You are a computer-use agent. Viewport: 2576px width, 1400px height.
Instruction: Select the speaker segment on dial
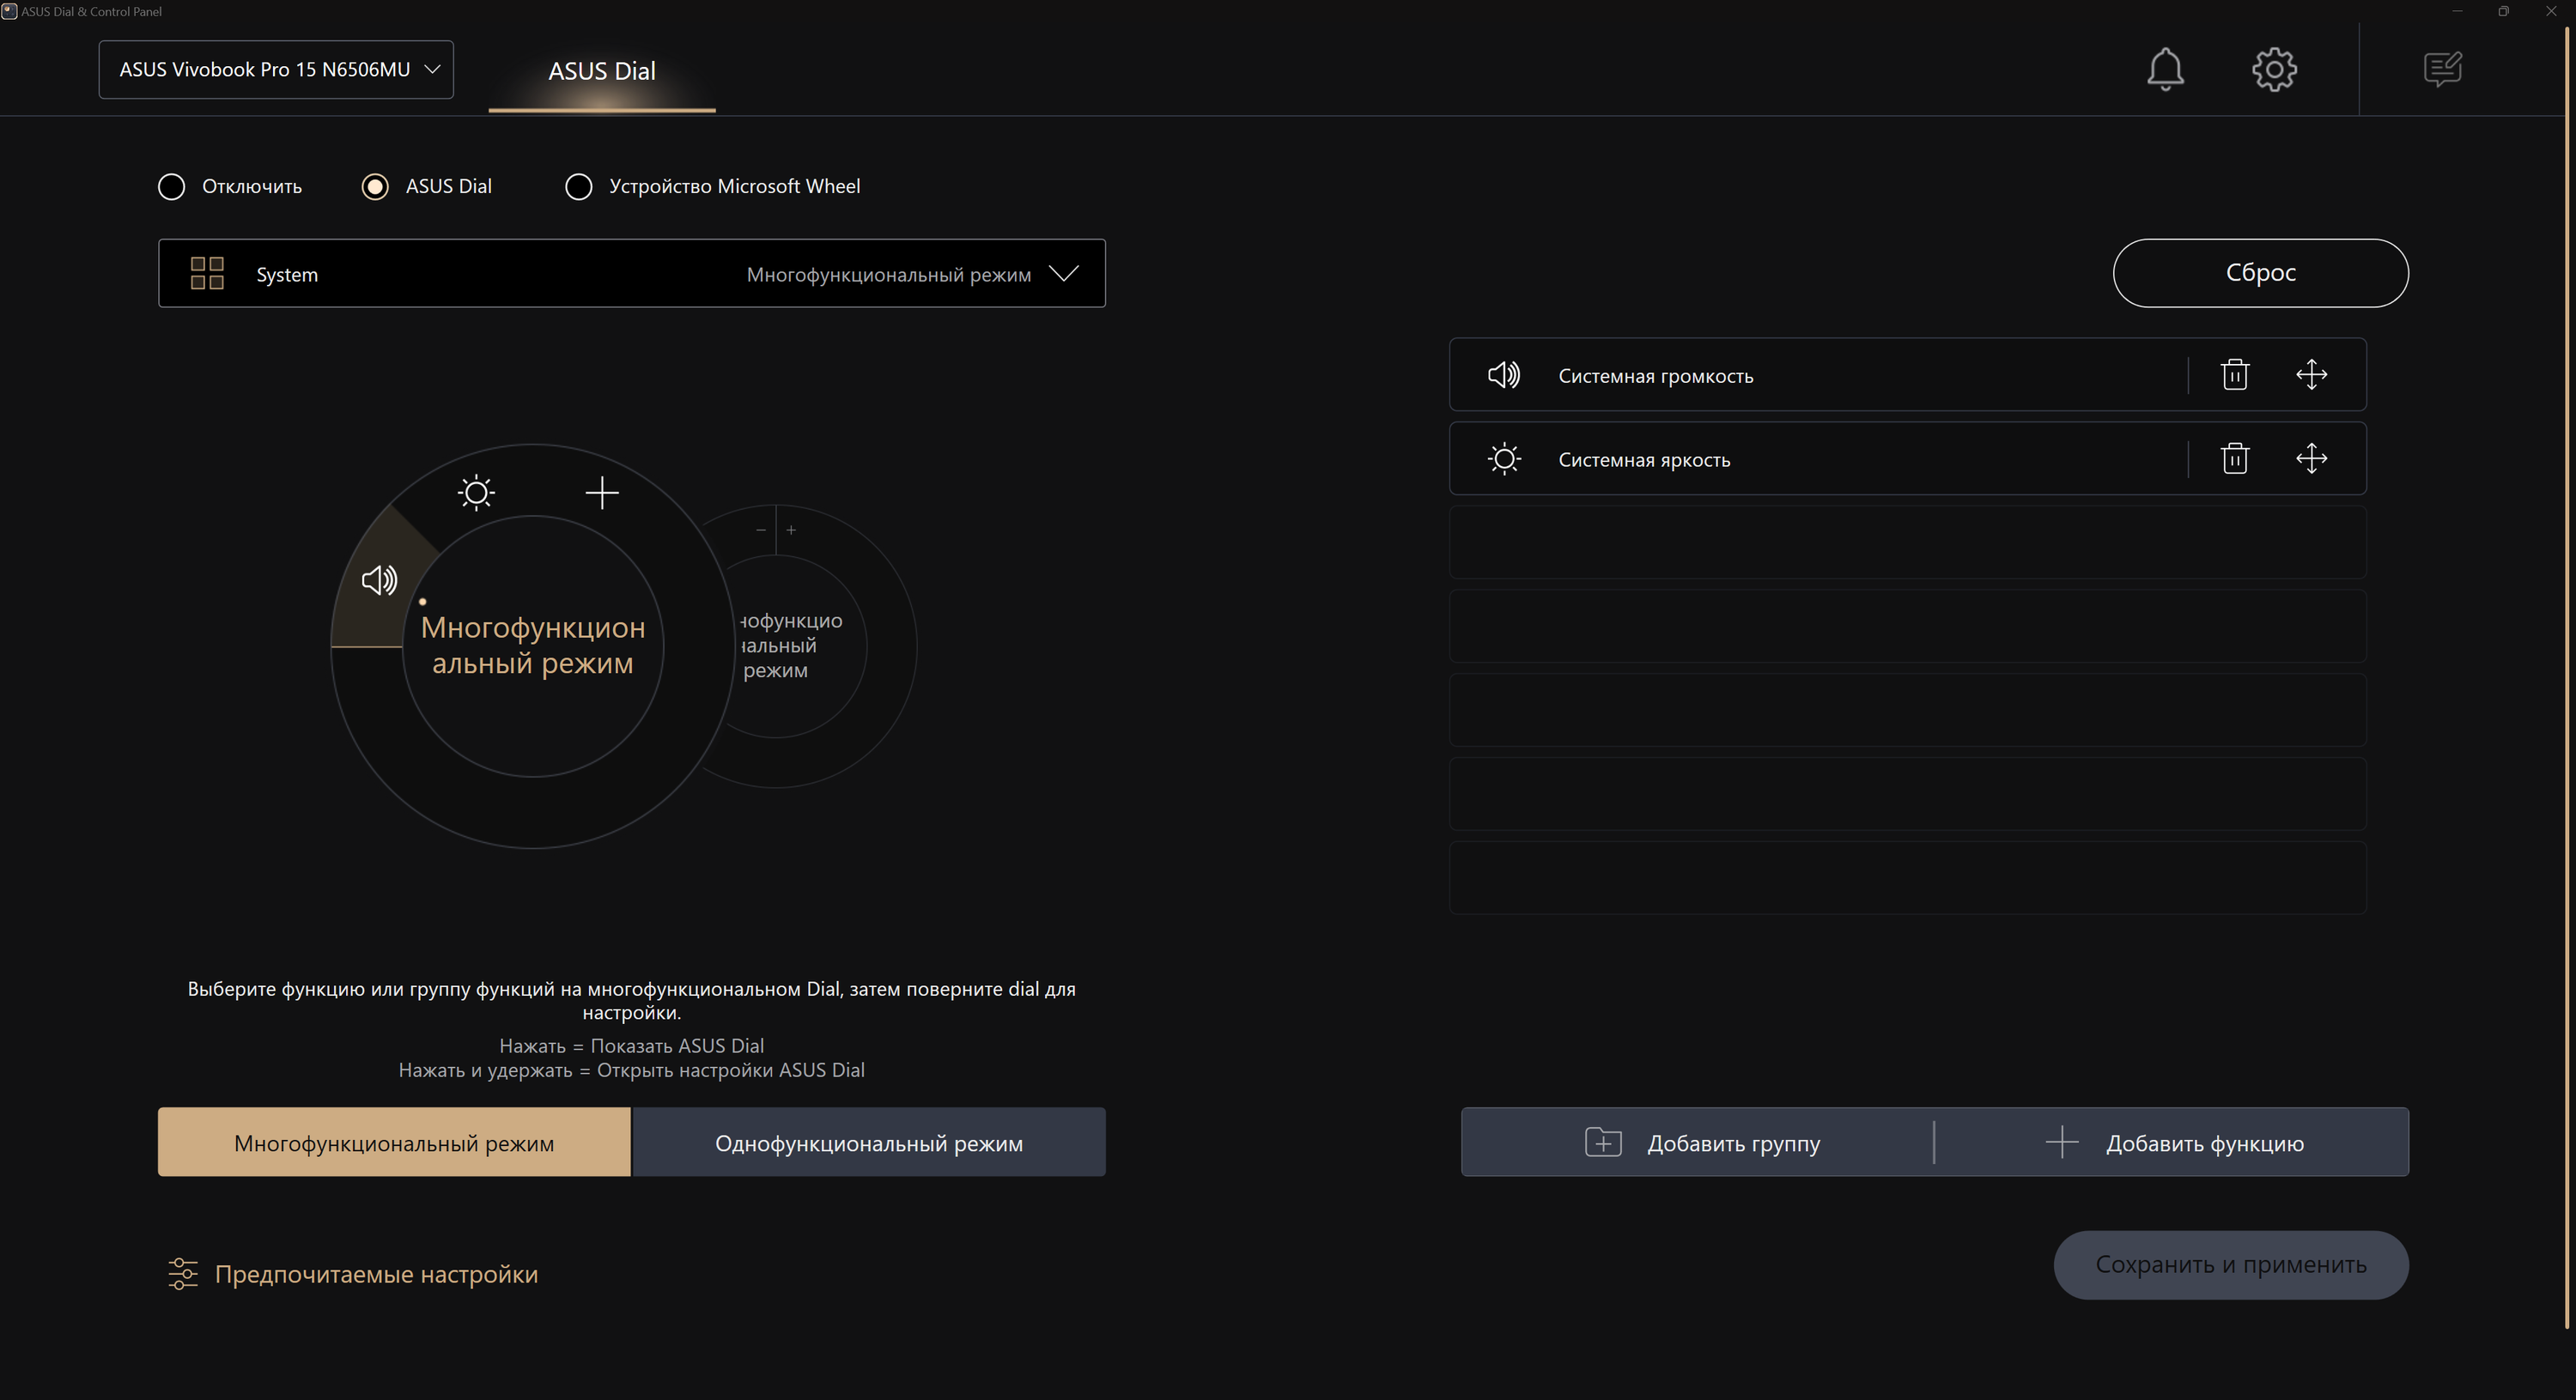coord(379,580)
